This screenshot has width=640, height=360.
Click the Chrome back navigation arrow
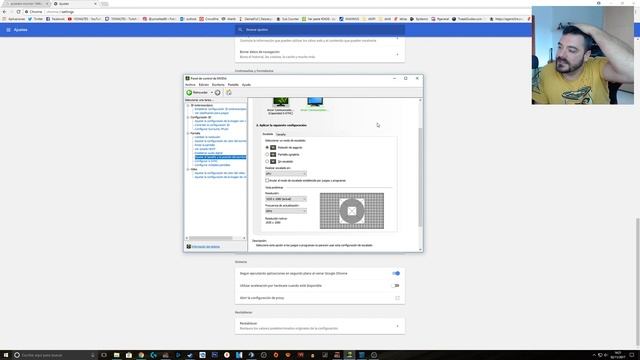coord(4,12)
